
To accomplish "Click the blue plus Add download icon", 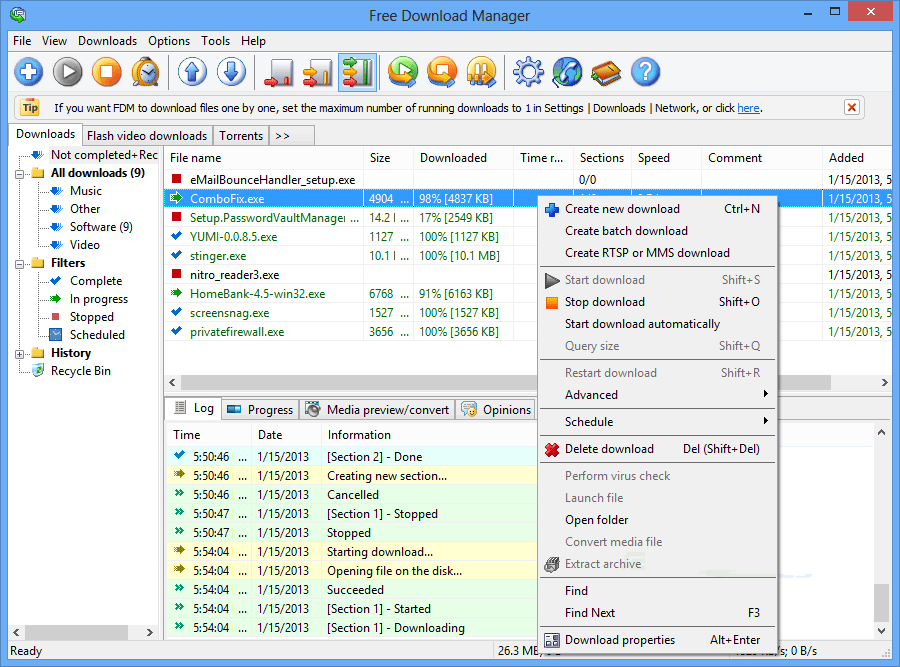I will [x=27, y=72].
